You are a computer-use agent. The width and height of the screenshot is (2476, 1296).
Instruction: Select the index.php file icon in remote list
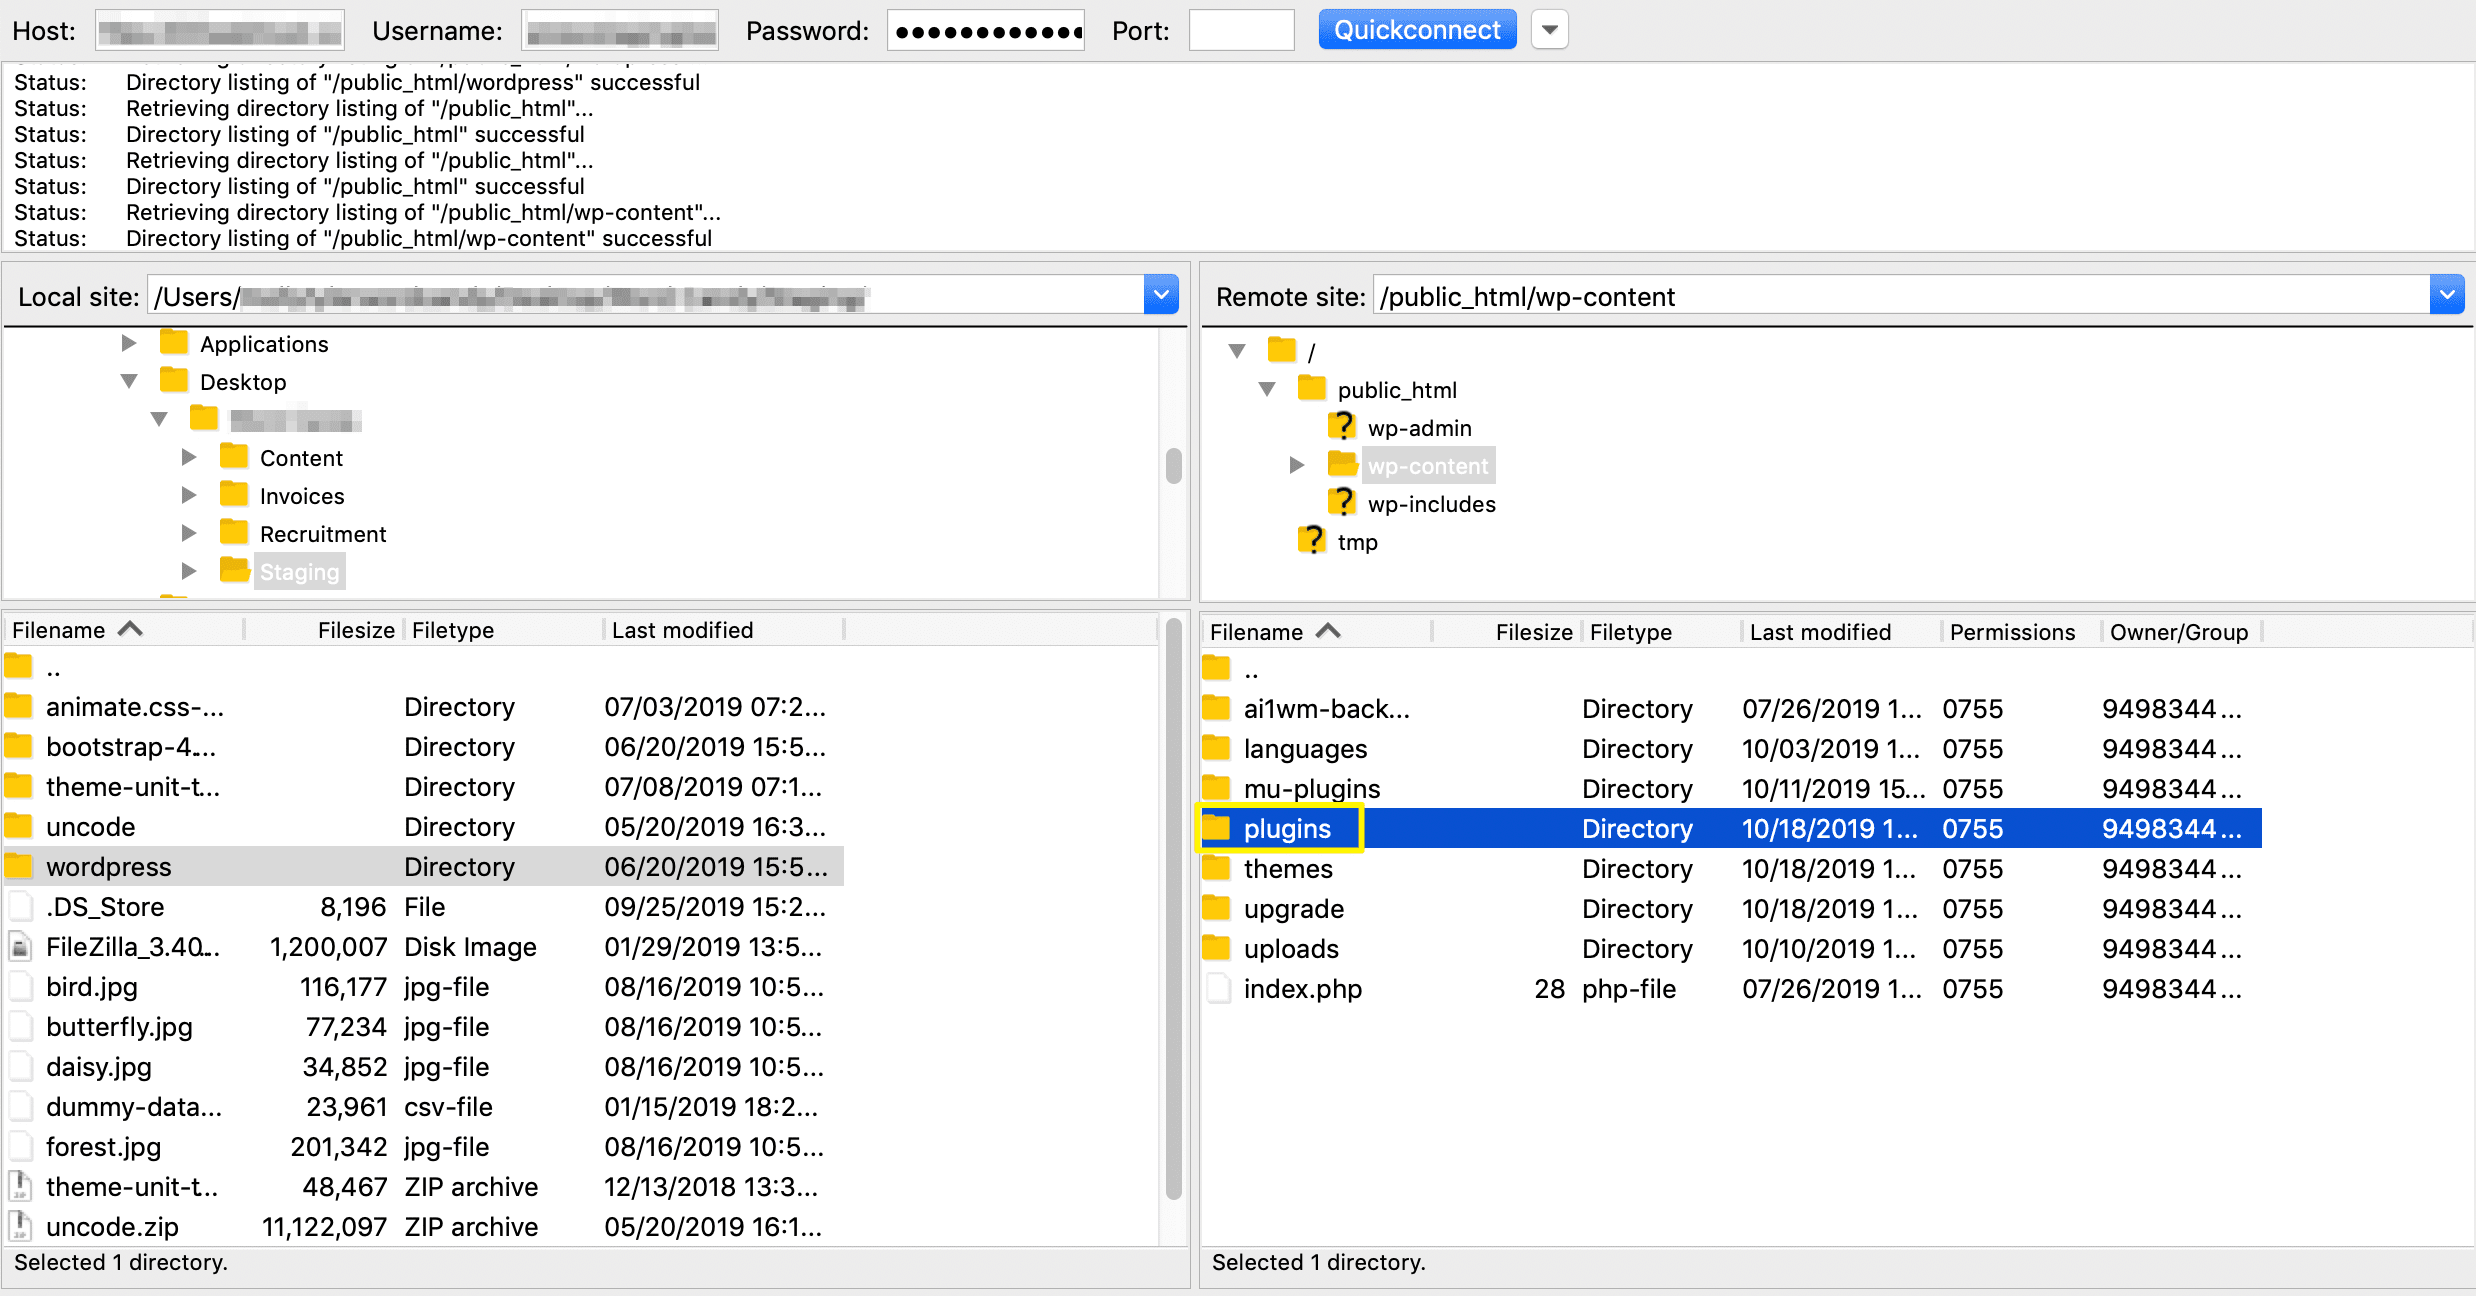pos(1217,988)
